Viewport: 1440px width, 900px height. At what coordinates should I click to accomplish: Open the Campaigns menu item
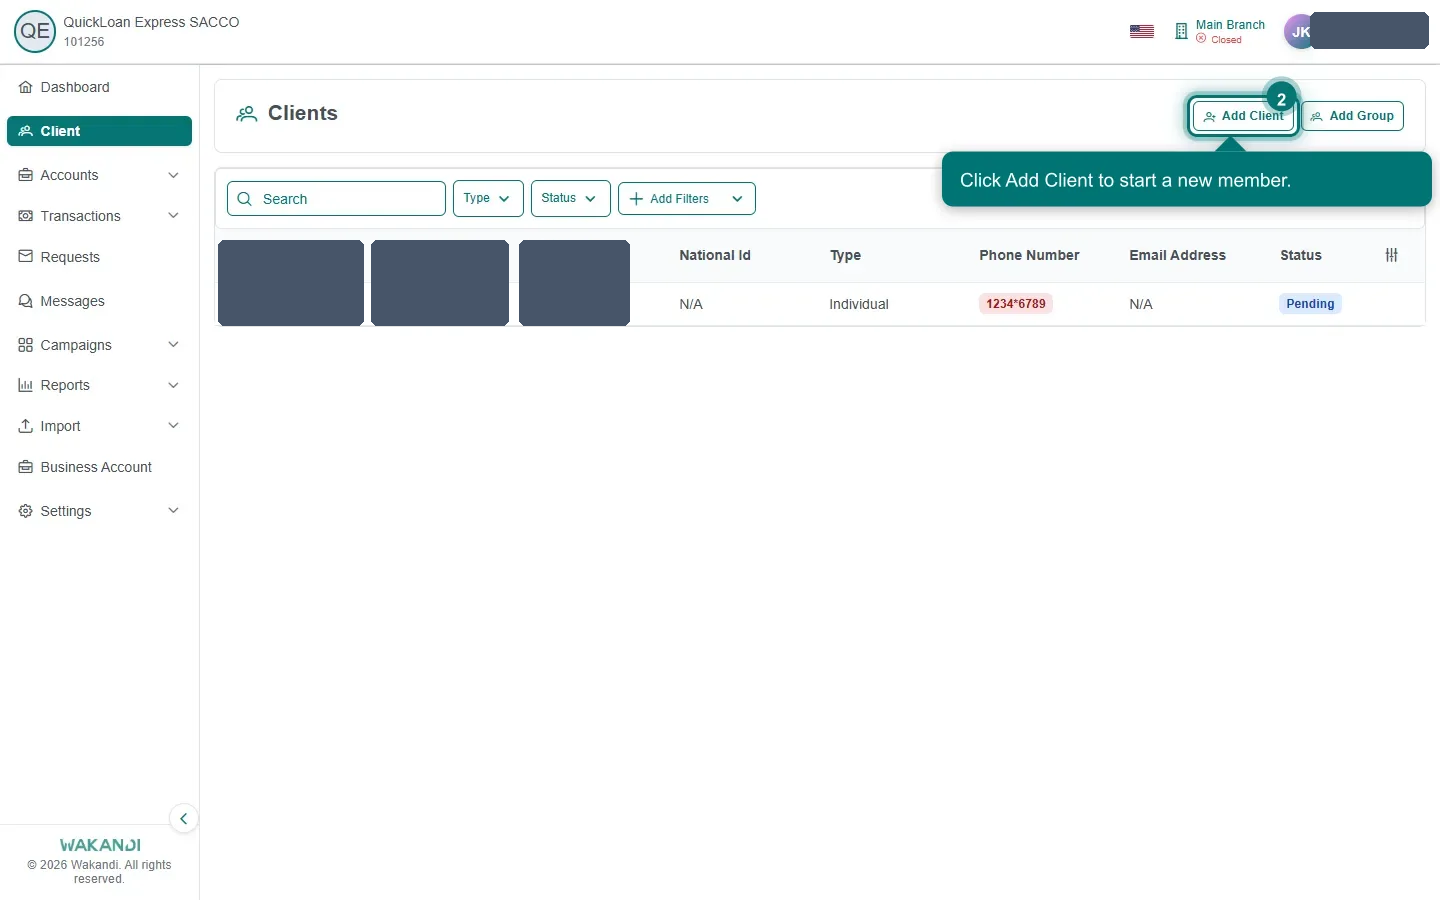pos(99,345)
